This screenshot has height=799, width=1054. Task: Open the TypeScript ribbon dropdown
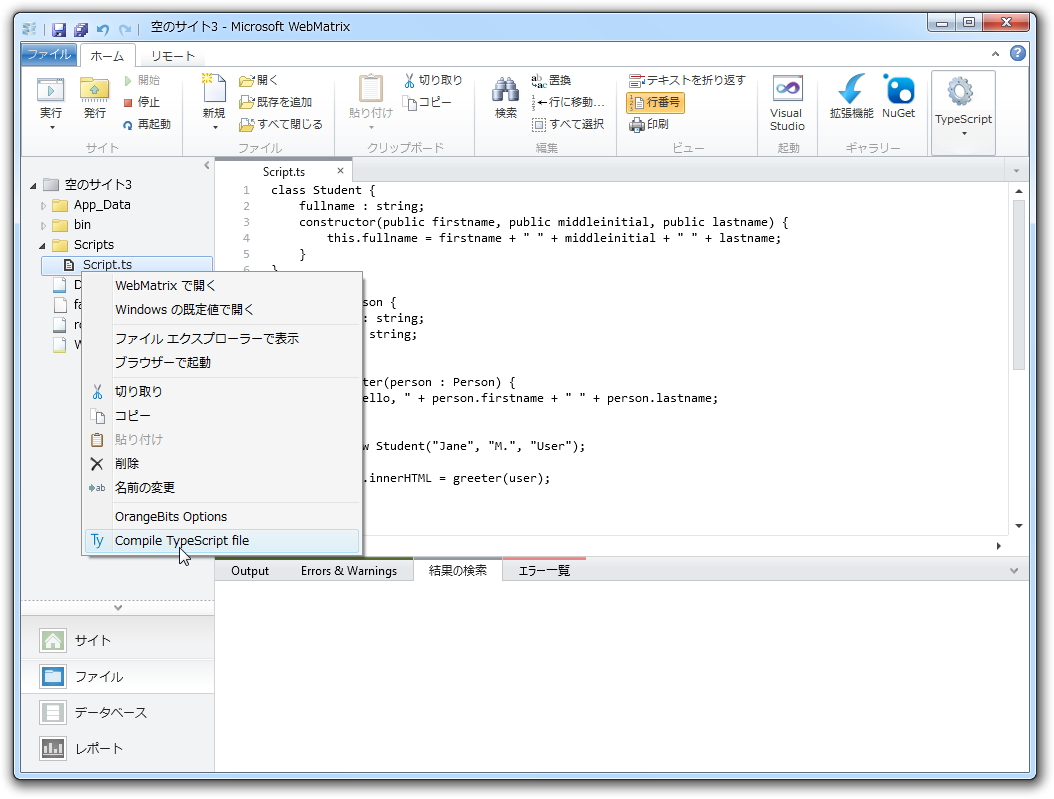point(963,112)
